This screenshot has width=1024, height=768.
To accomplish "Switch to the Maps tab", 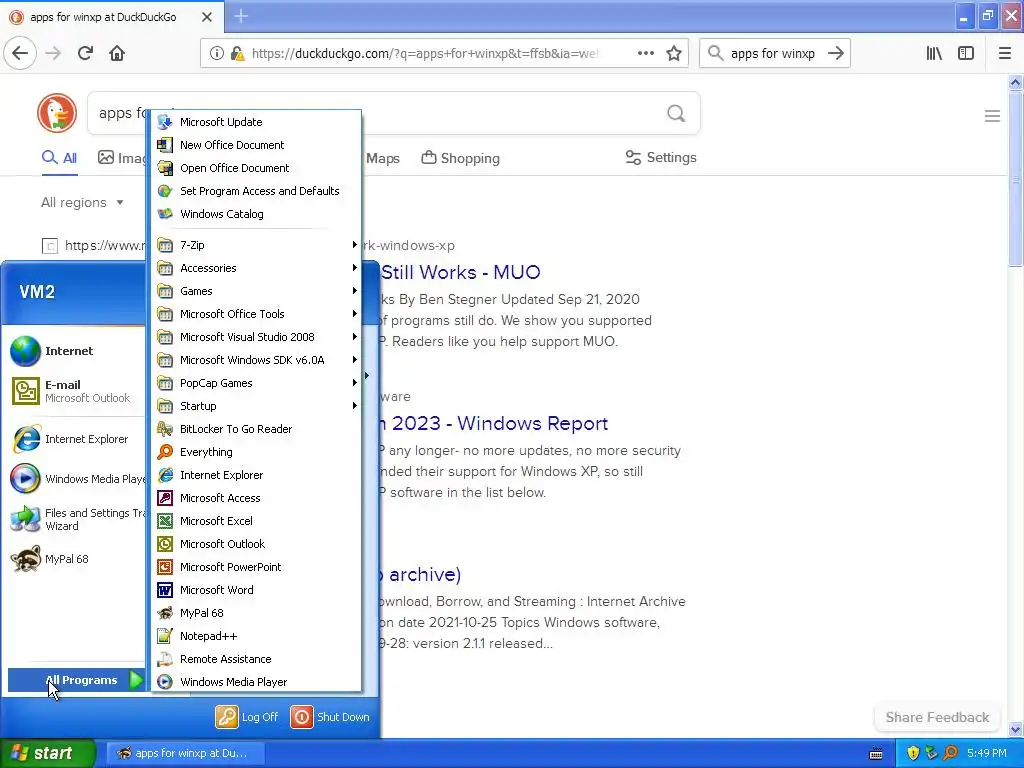I will pos(383,158).
